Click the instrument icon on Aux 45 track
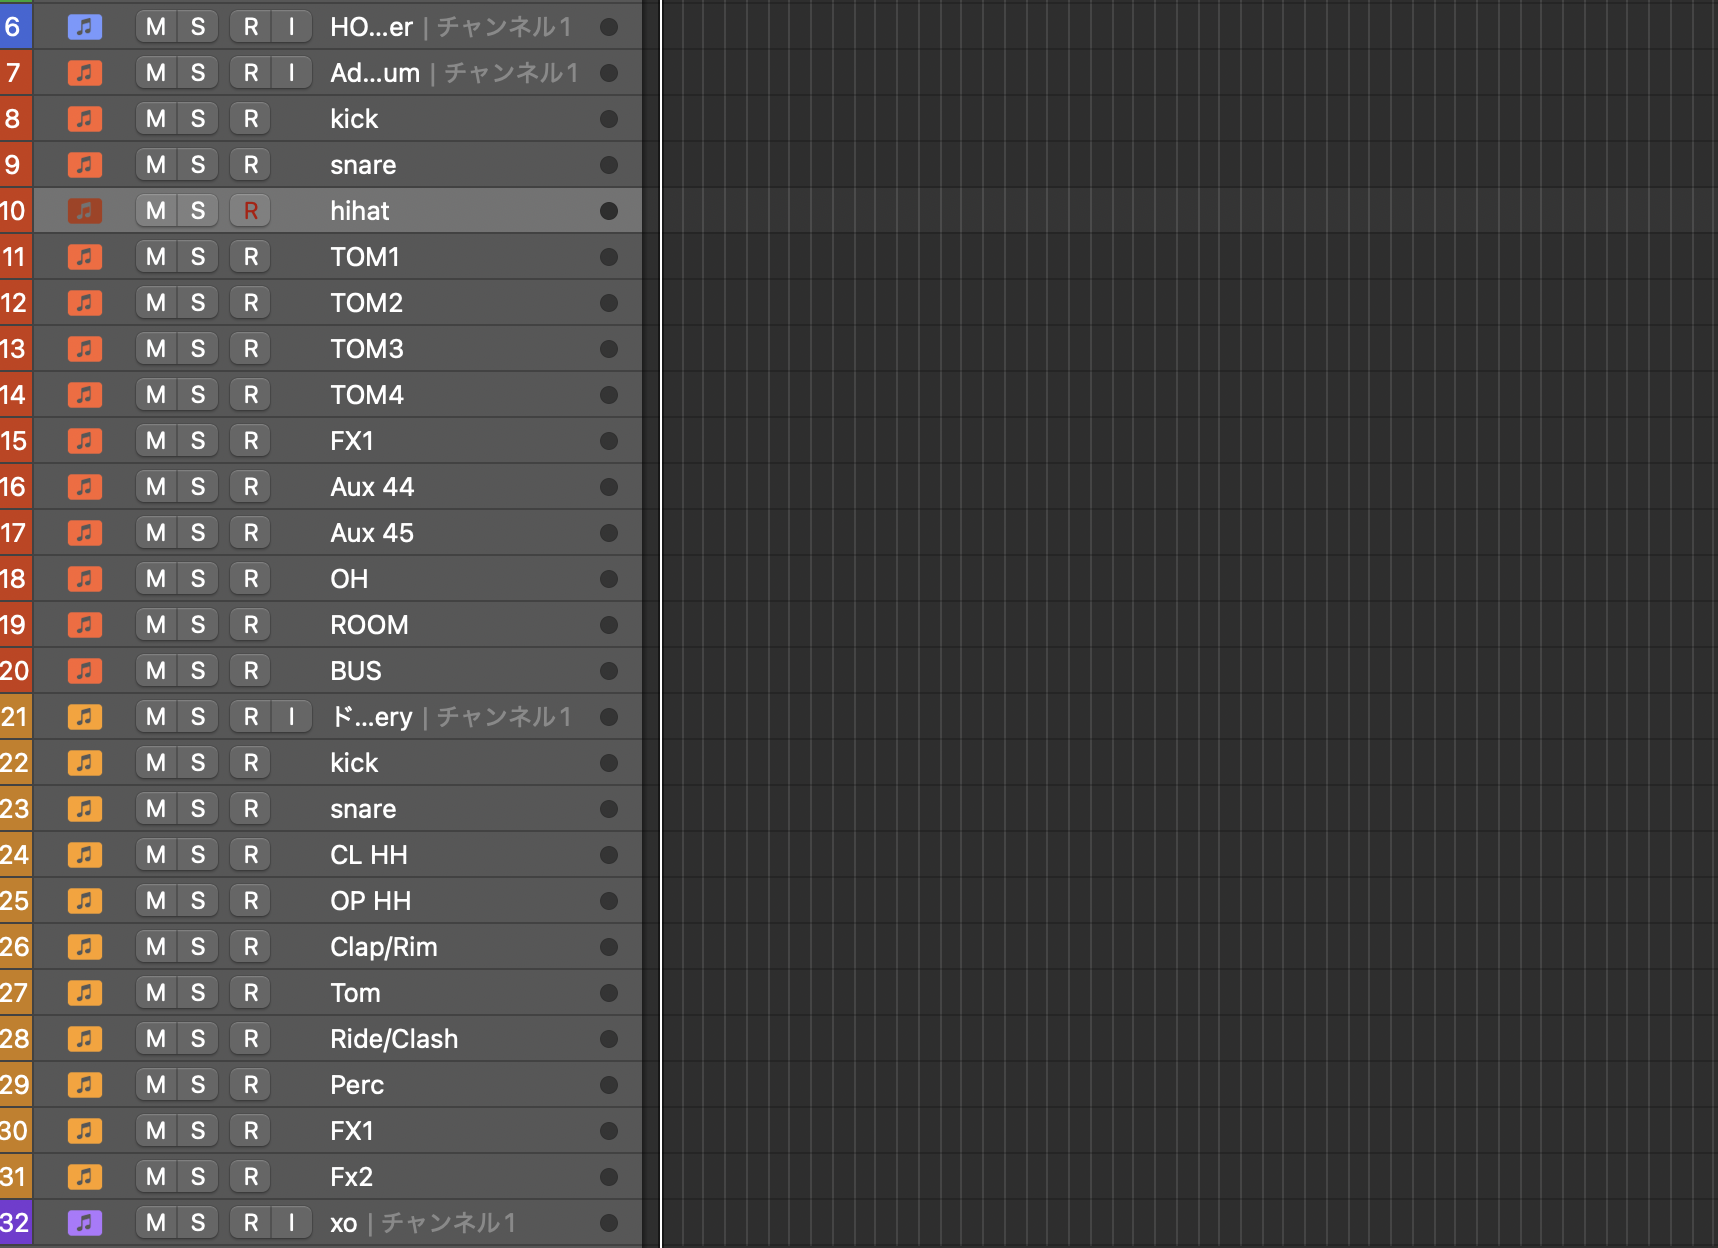 pos(85,533)
